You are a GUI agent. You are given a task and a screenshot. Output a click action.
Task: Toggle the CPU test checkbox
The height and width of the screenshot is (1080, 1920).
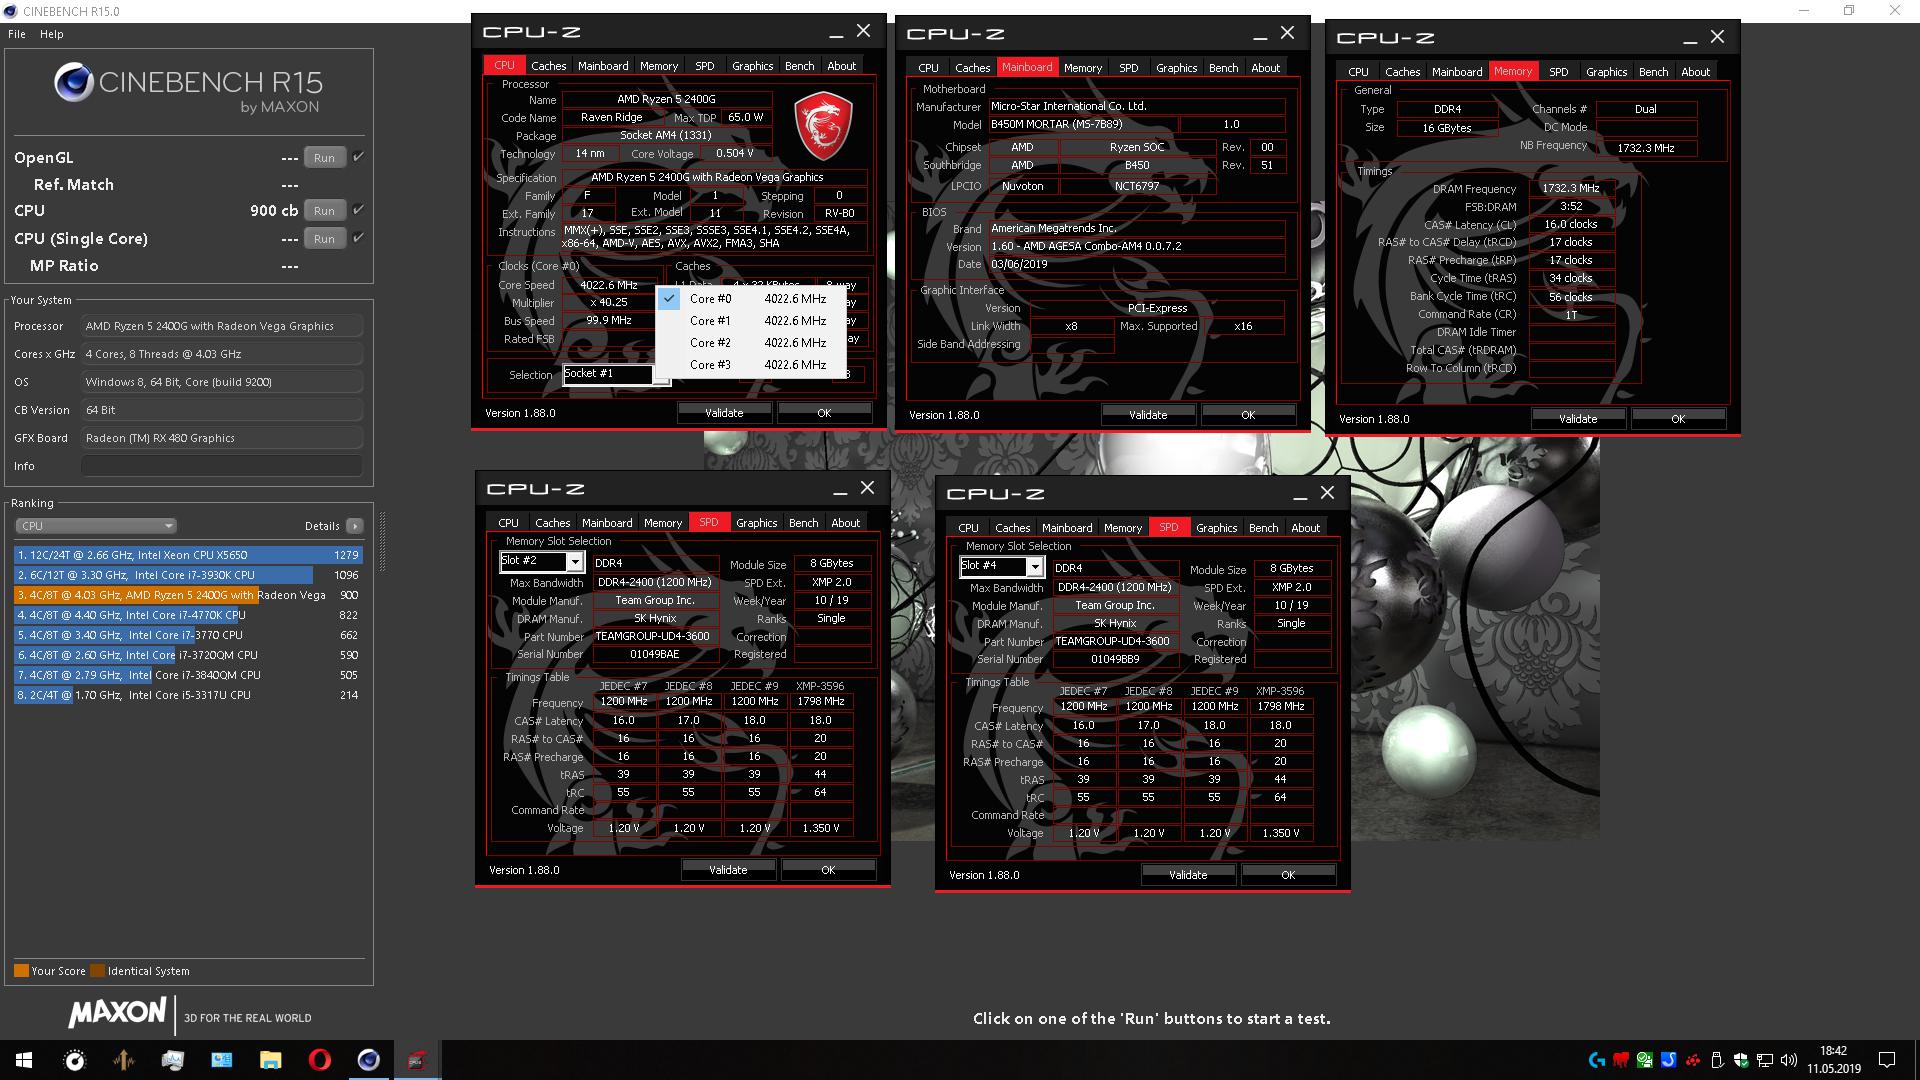[358, 210]
